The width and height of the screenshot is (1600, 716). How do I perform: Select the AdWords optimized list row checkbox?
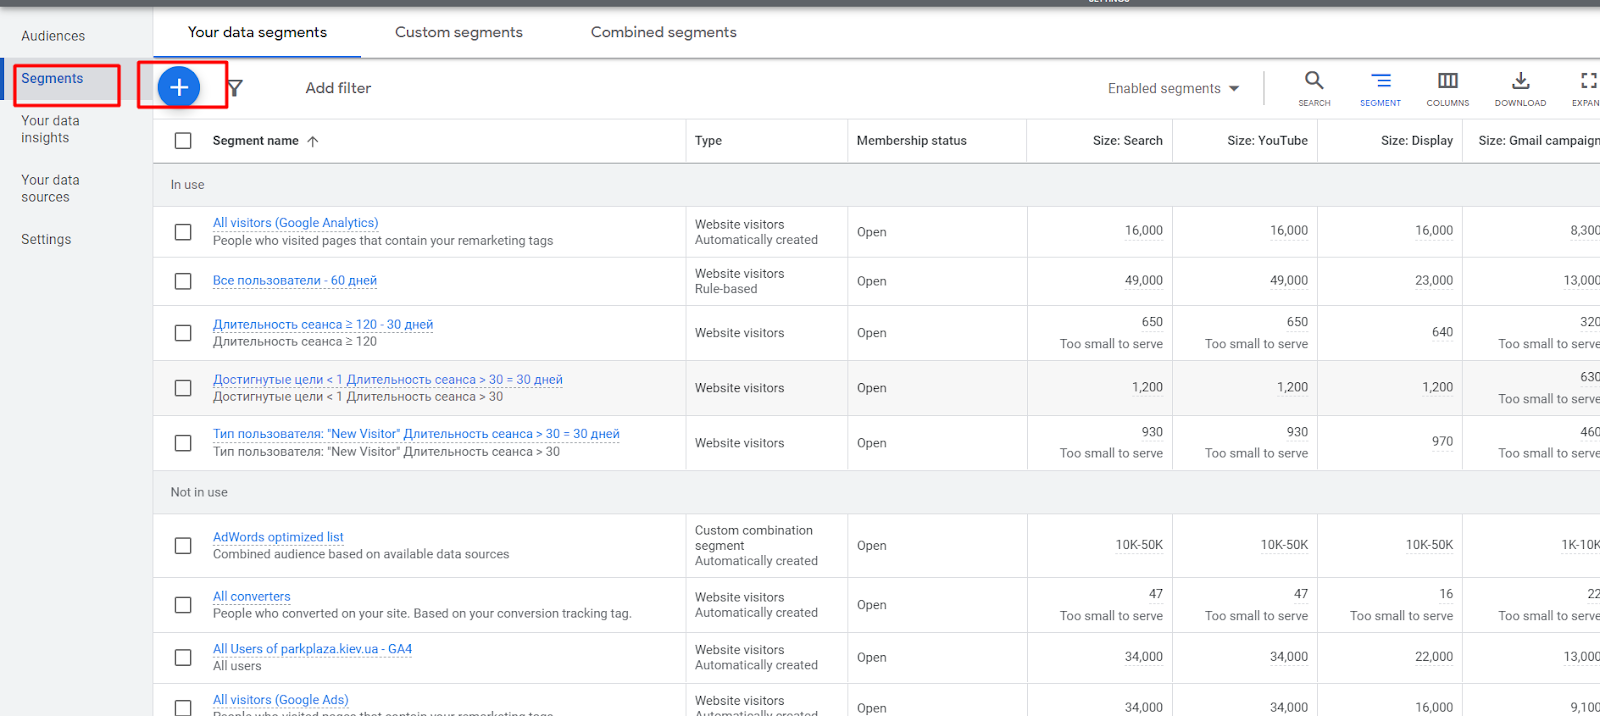pyautogui.click(x=183, y=546)
